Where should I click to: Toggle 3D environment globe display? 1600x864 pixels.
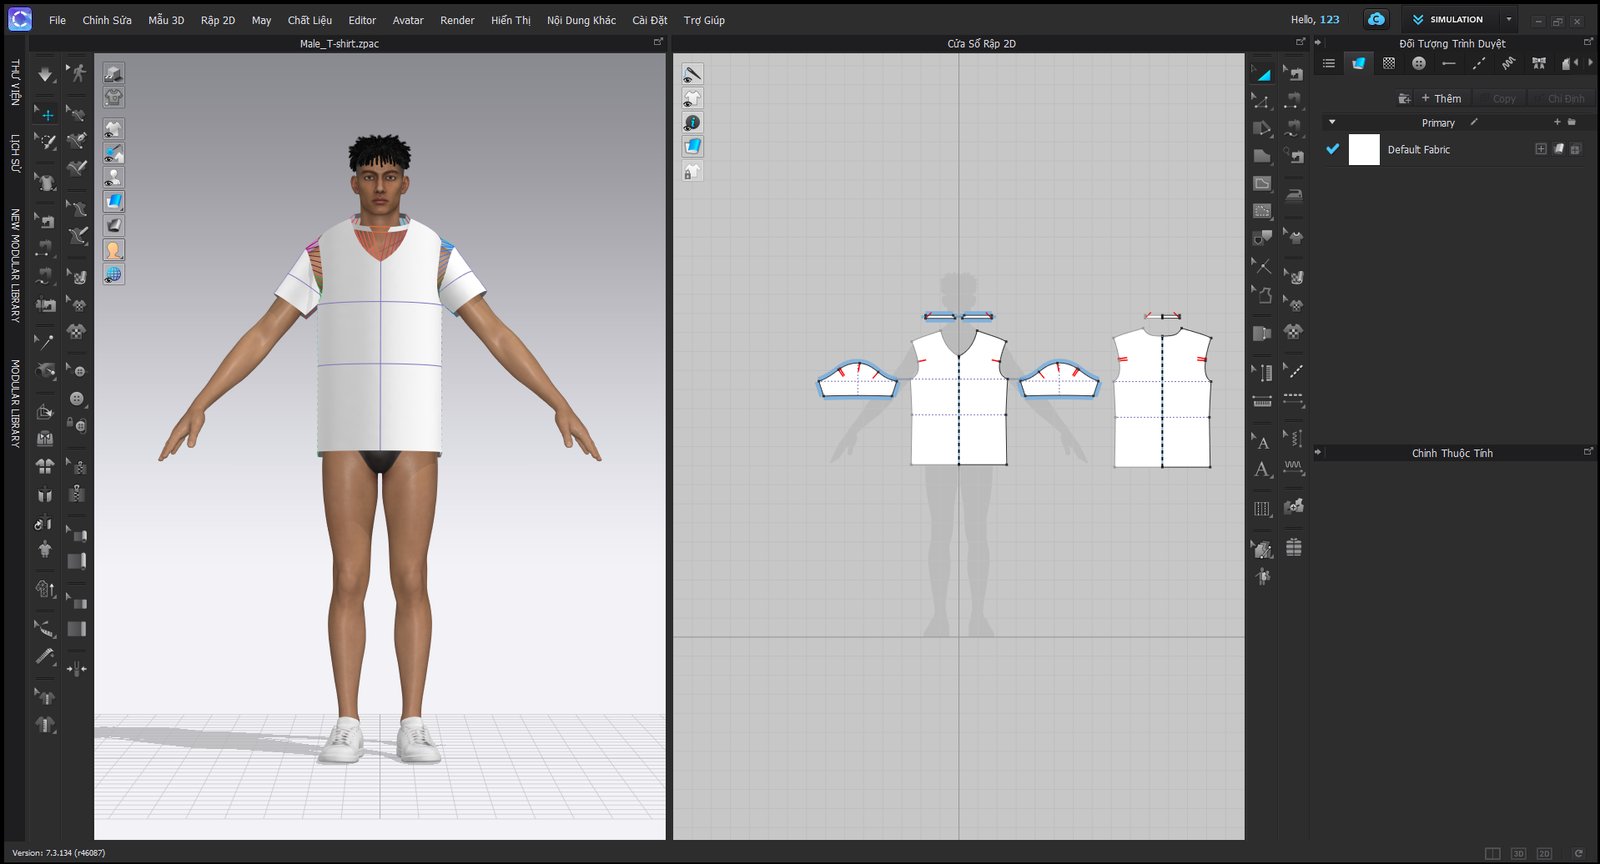click(114, 274)
